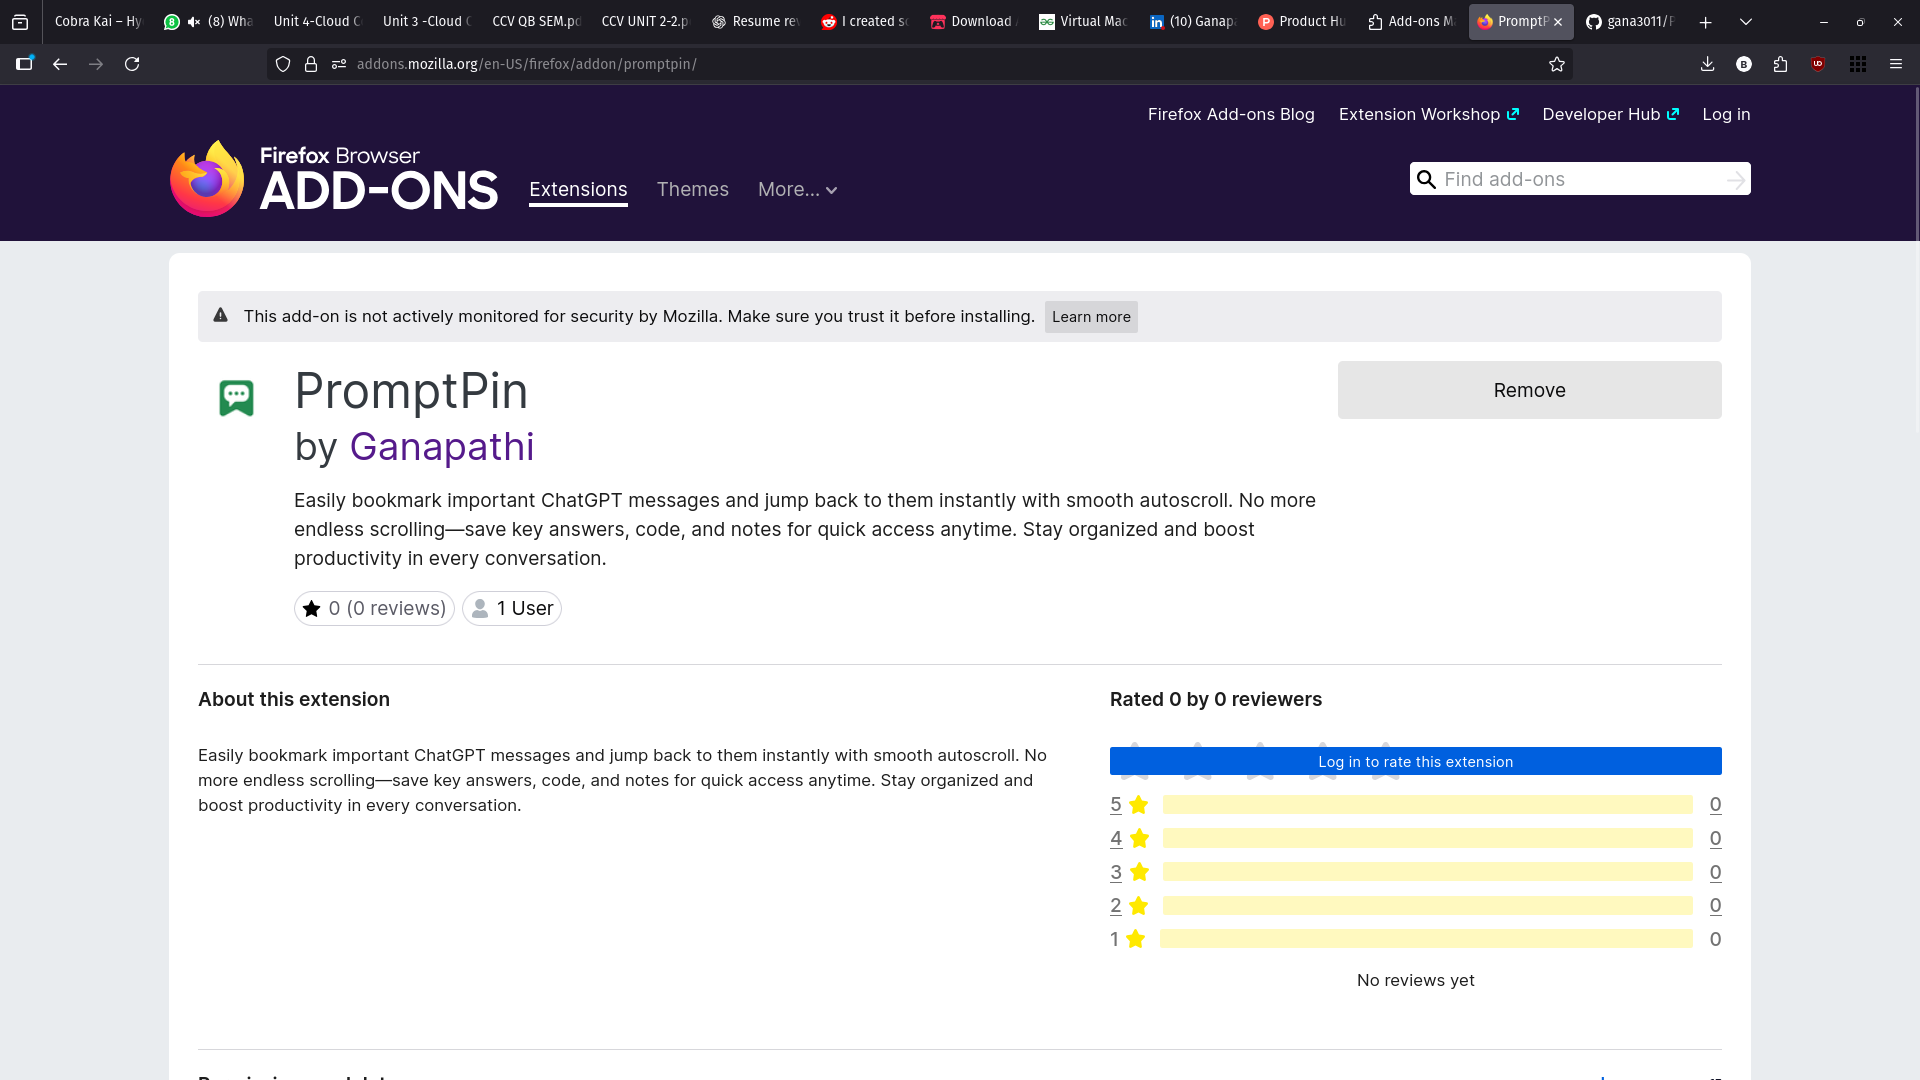1920x1080 pixels.
Task: Open the 0 reviews rating badge
Action: point(374,608)
